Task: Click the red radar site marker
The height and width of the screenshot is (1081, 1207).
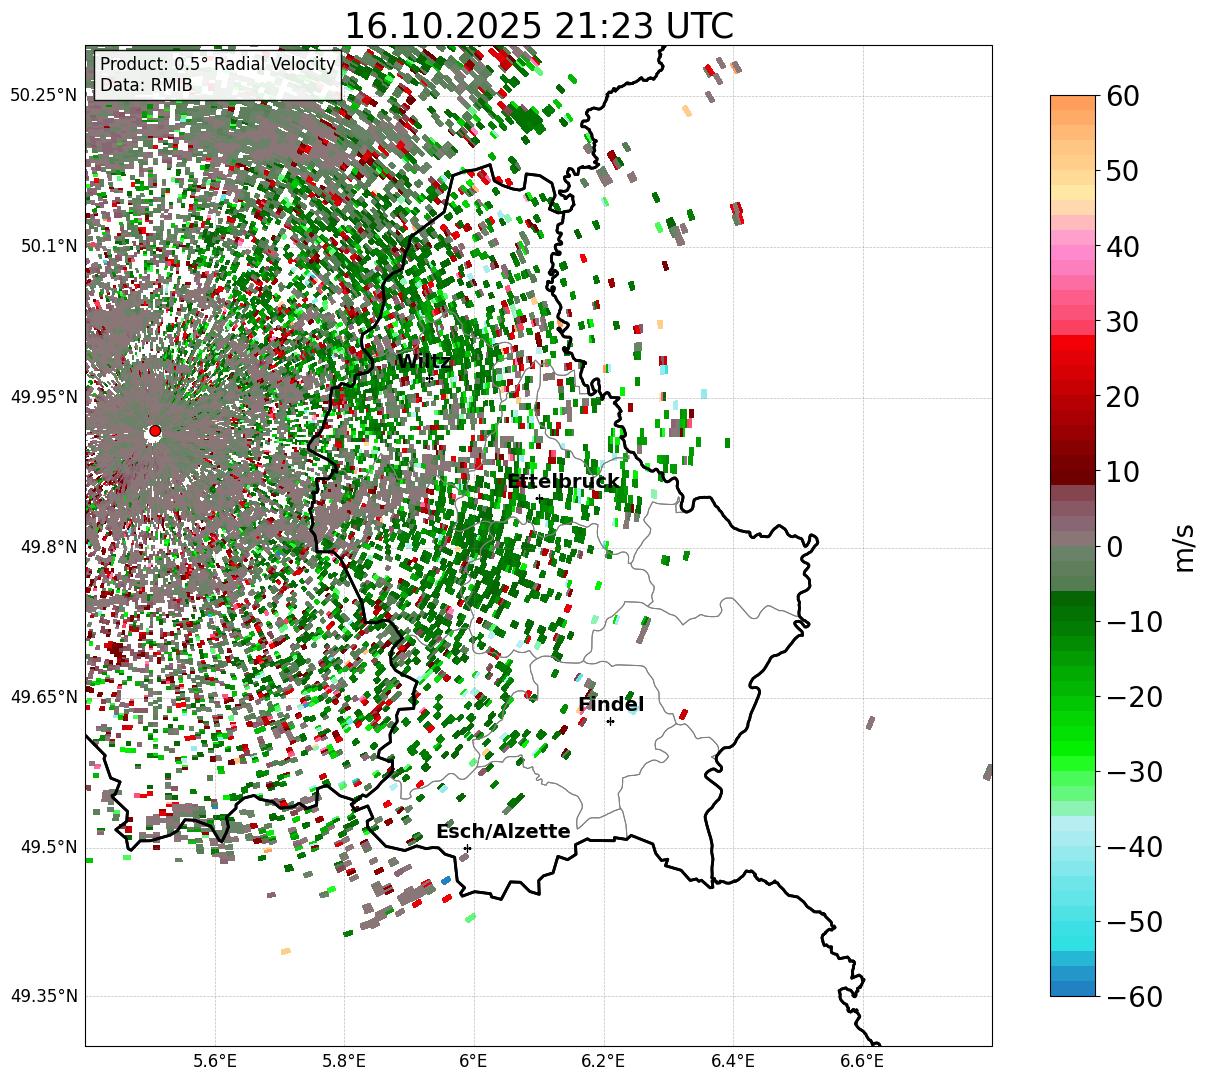Action: coord(154,431)
